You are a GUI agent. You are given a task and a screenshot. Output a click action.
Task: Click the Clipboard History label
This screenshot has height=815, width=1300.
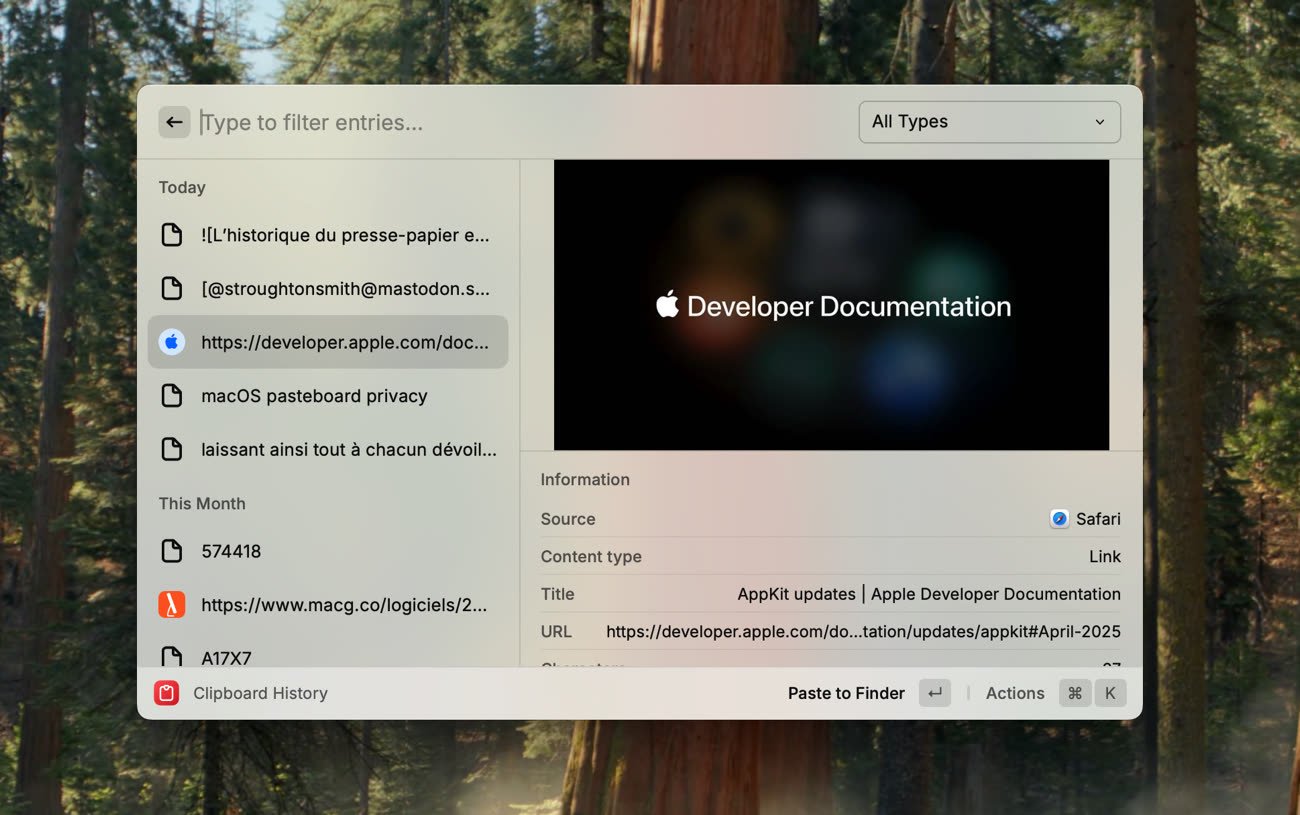(x=260, y=693)
